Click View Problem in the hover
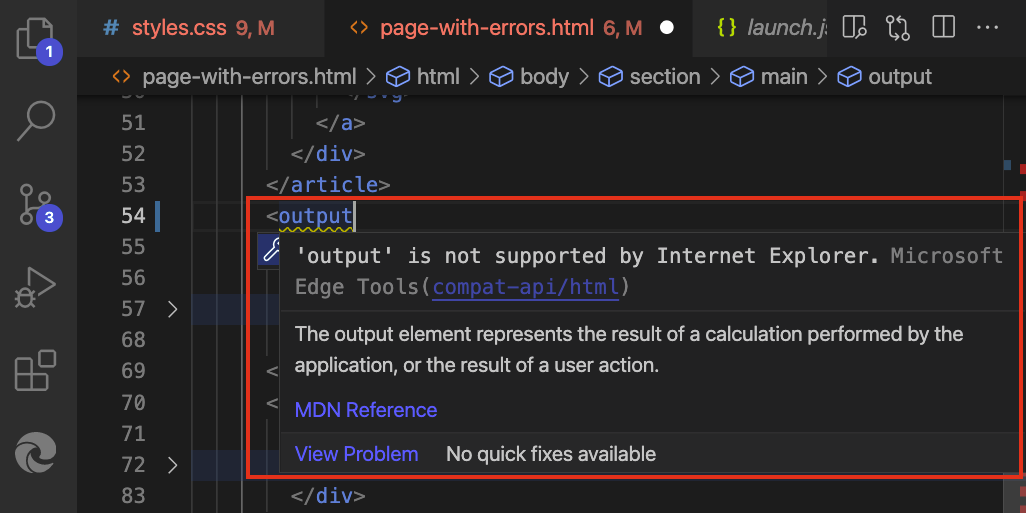This screenshot has width=1026, height=513. click(357, 453)
